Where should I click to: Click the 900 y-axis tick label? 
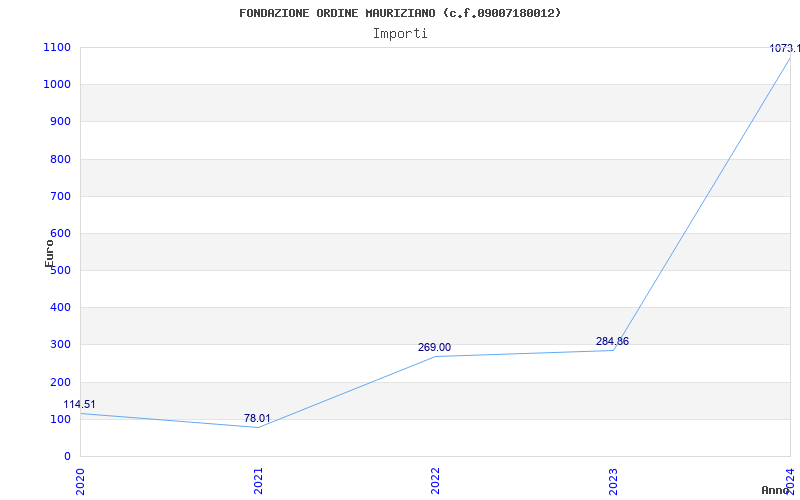pos(60,121)
